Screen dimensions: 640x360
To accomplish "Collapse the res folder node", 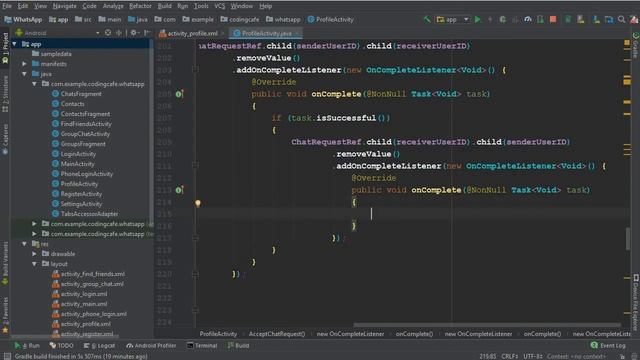I will (24, 244).
